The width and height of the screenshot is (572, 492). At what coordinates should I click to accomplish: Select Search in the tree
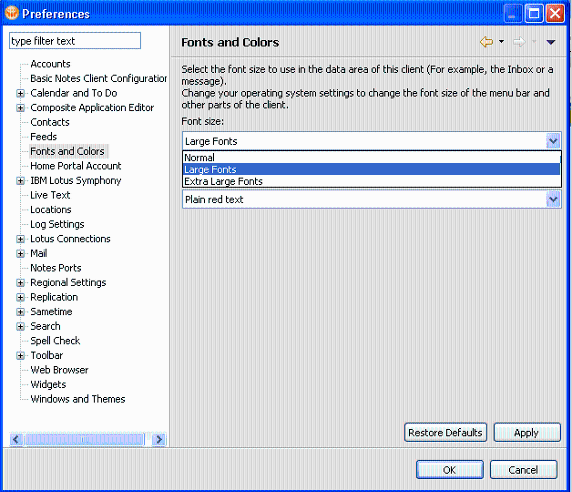(x=45, y=326)
